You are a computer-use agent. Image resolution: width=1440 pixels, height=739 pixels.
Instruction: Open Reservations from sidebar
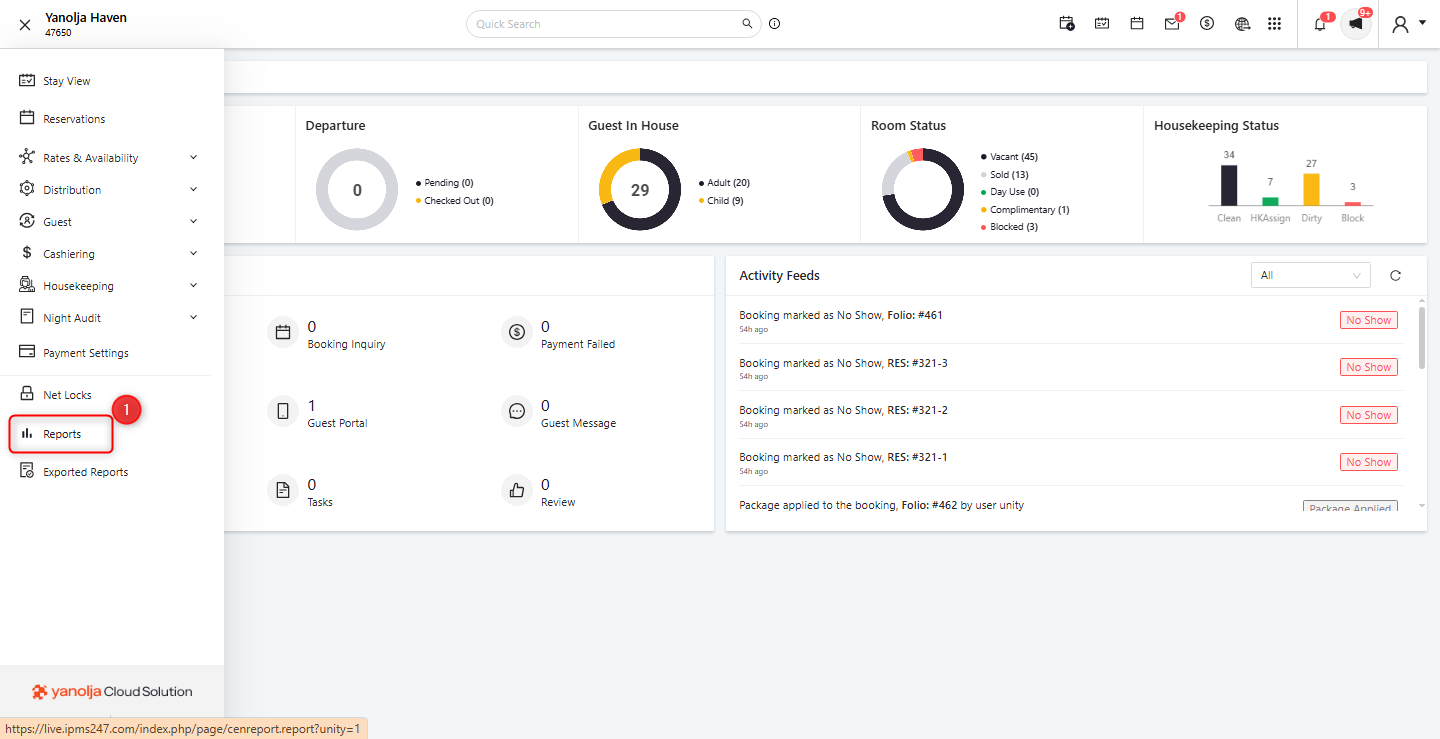(74, 119)
